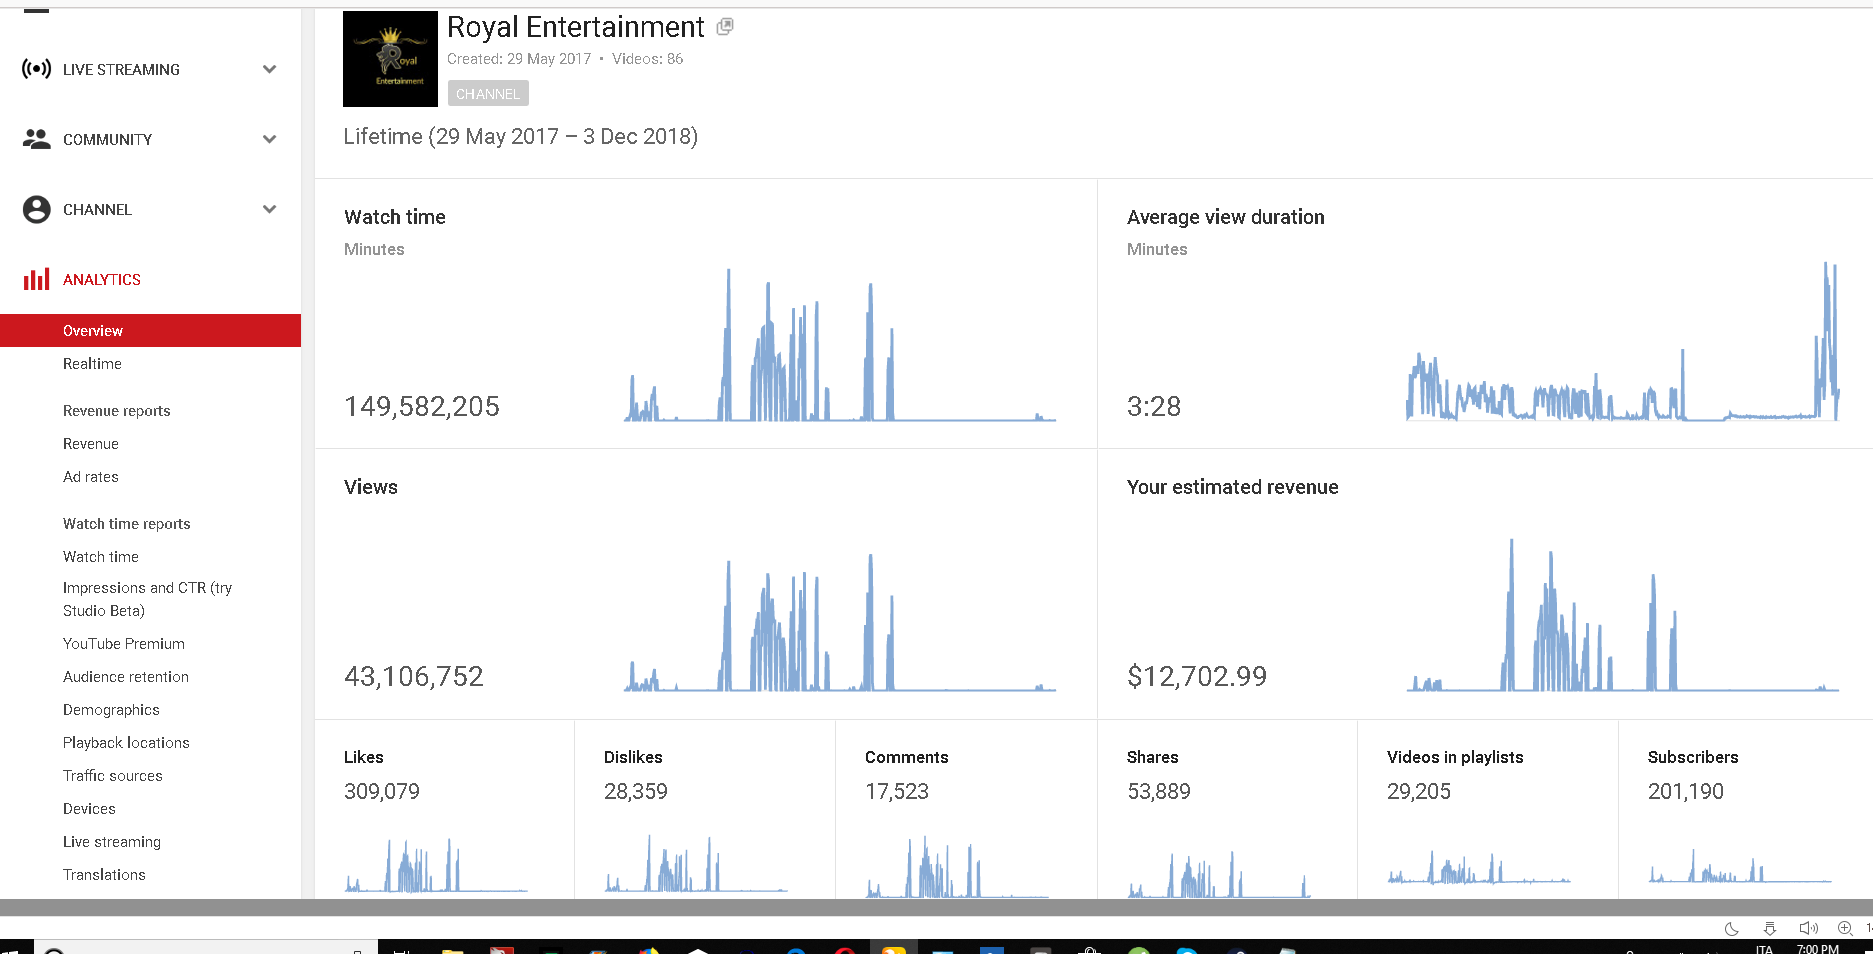The height and width of the screenshot is (954, 1873).
Task: Click comments count 17,523
Action: click(x=897, y=791)
